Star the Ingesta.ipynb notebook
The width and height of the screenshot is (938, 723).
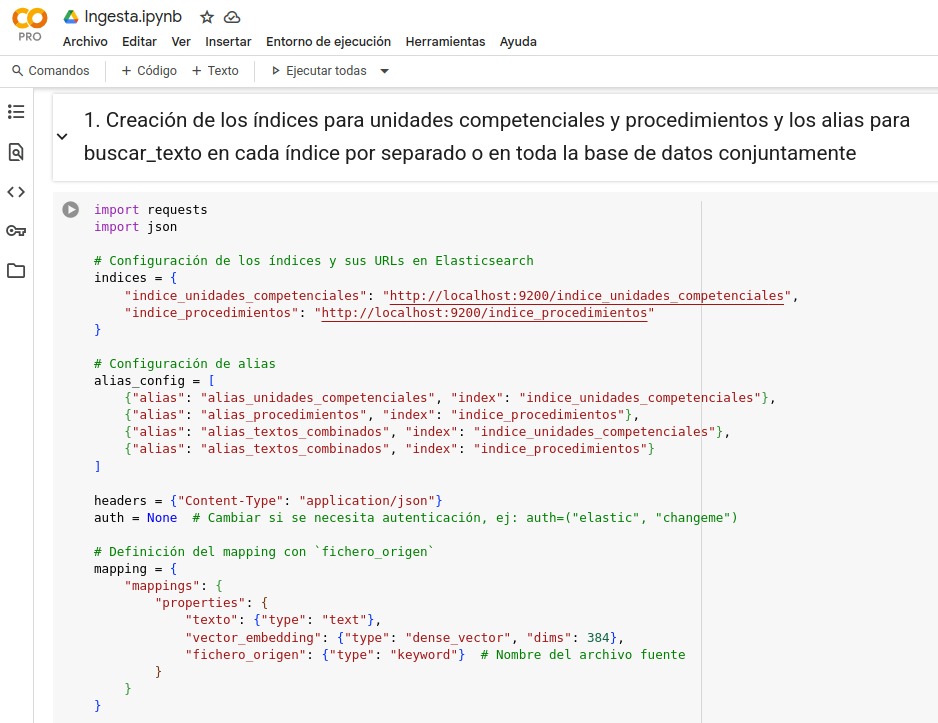point(207,17)
